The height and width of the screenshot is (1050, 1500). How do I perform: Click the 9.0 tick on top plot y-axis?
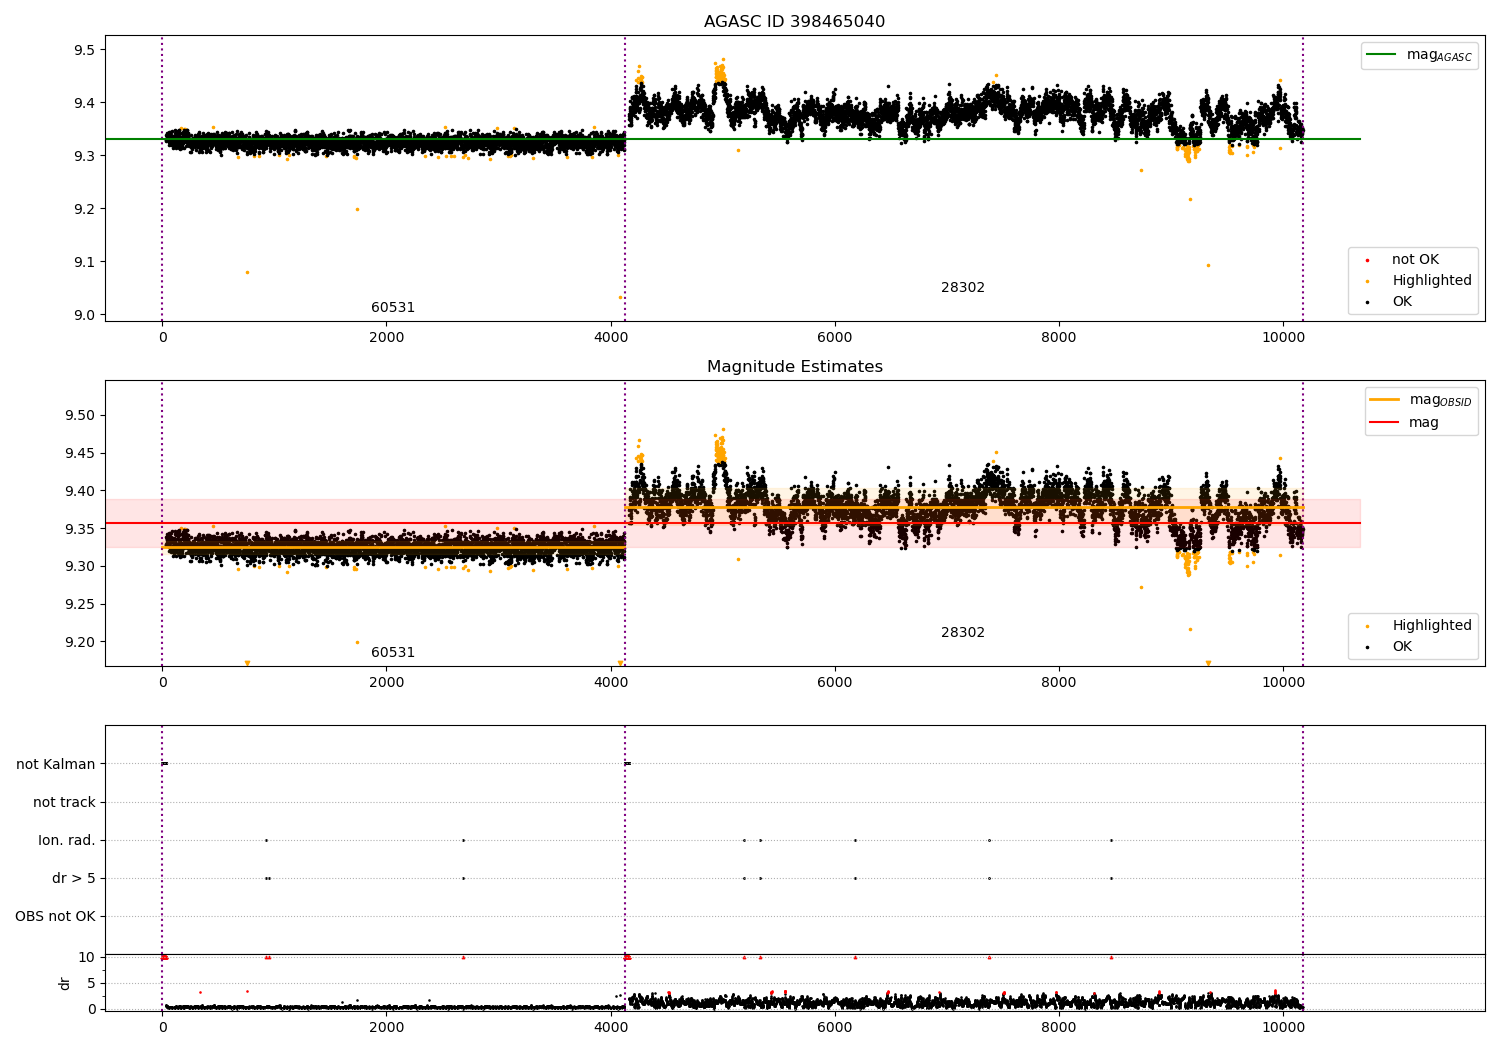[83, 315]
